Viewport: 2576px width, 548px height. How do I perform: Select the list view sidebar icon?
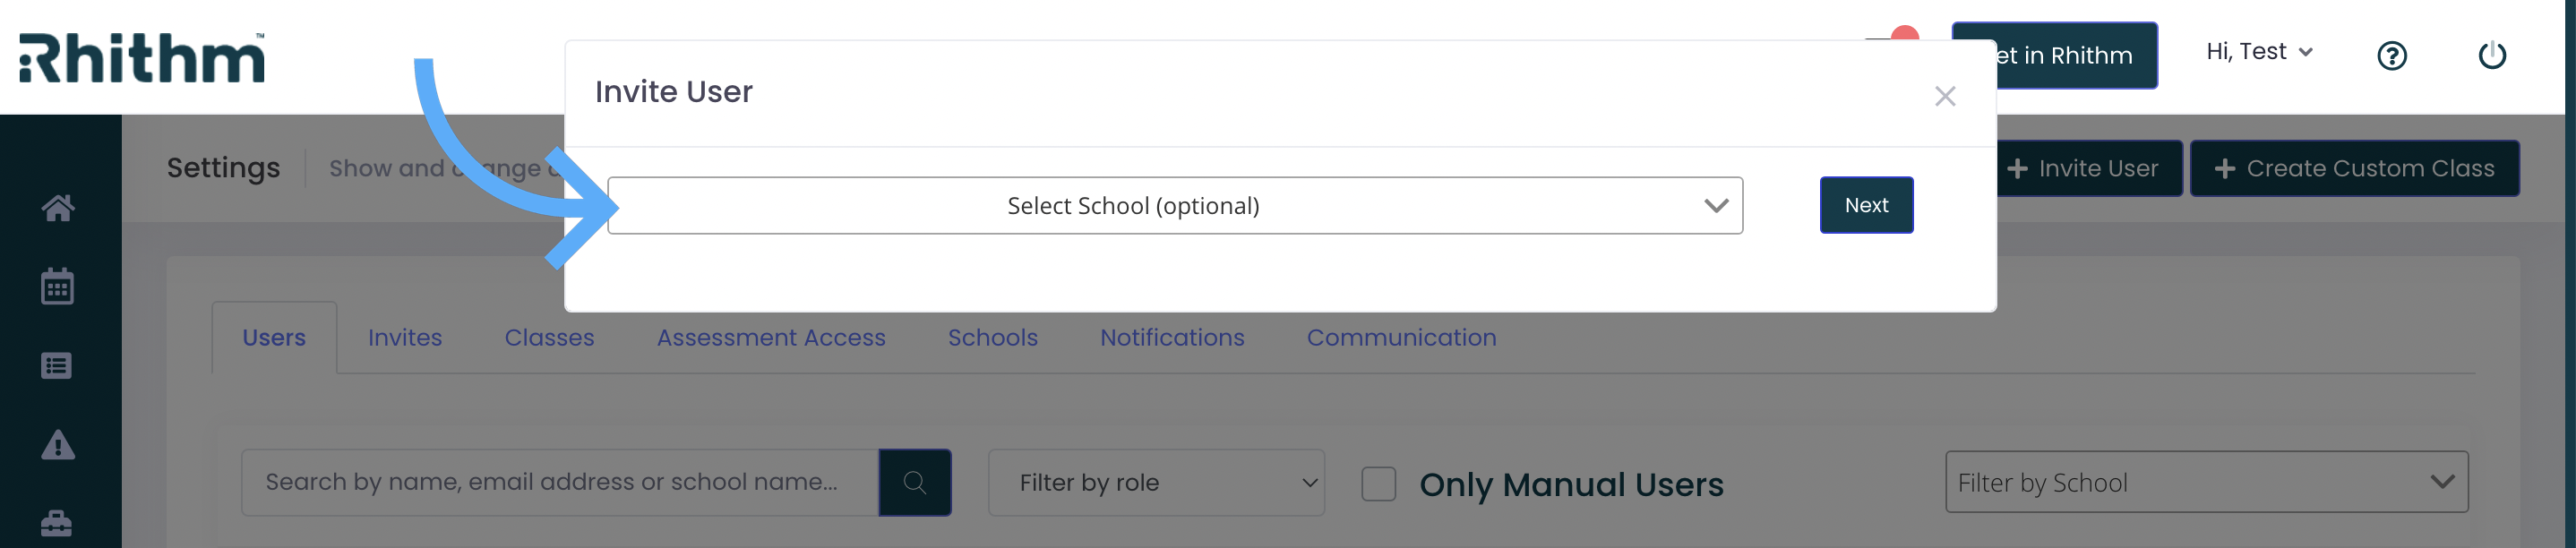57,366
